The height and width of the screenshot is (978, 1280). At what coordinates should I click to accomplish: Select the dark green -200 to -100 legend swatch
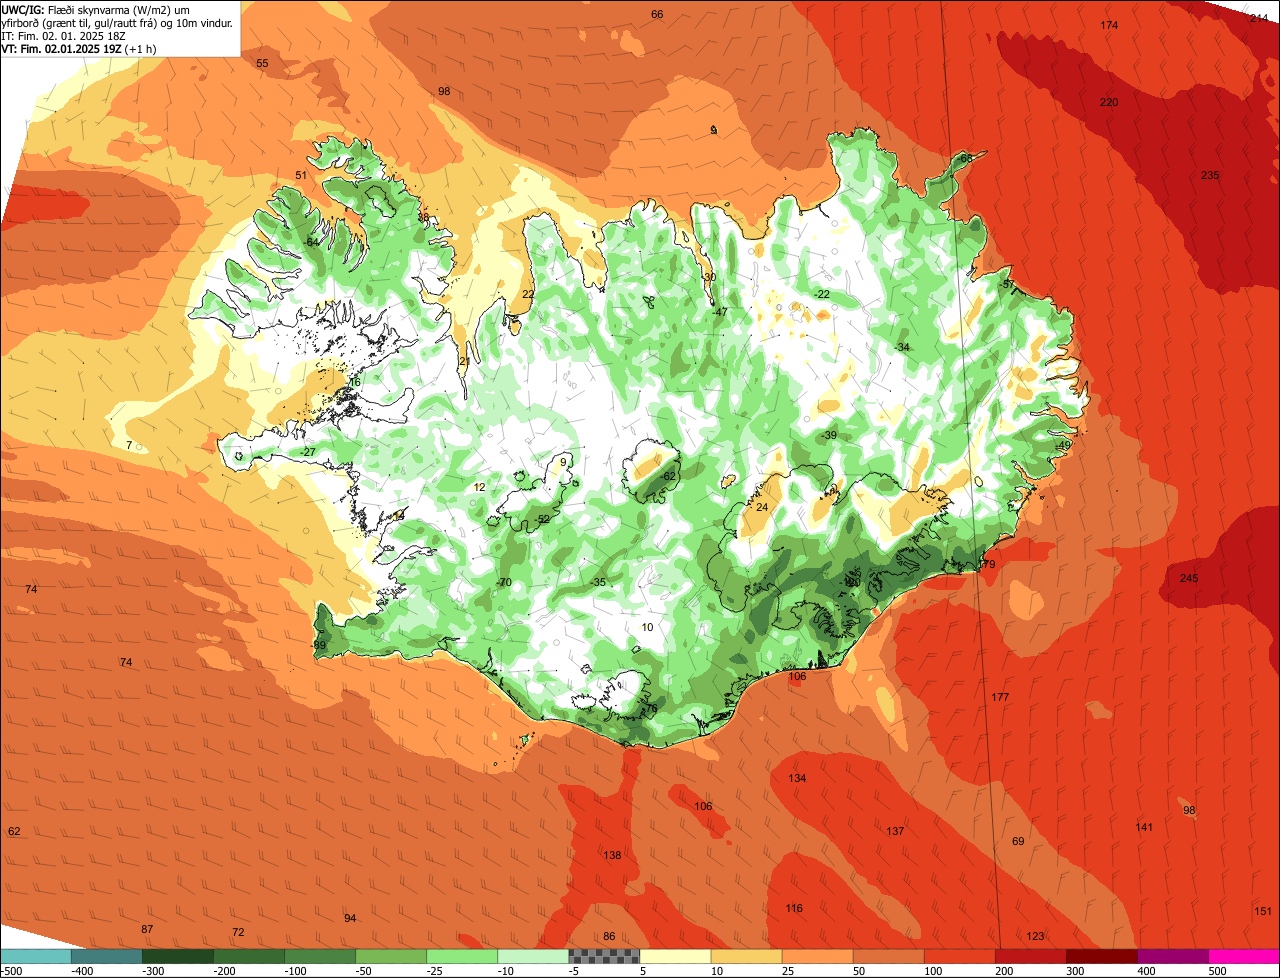coord(249,956)
